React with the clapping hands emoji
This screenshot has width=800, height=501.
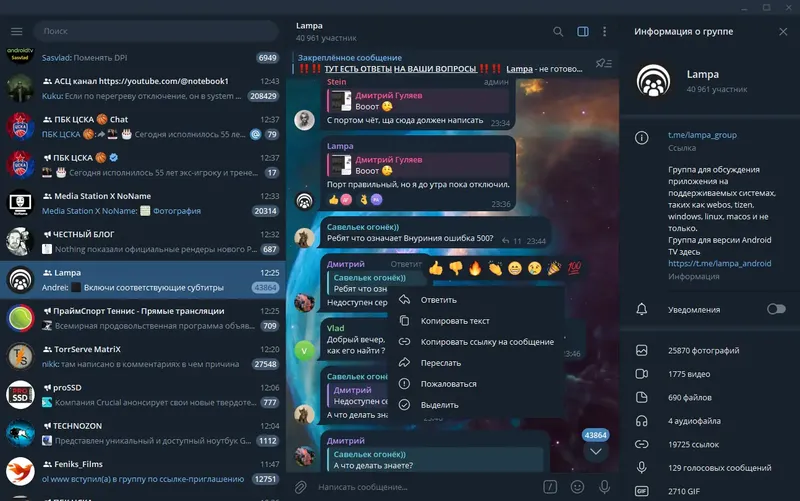tap(495, 268)
